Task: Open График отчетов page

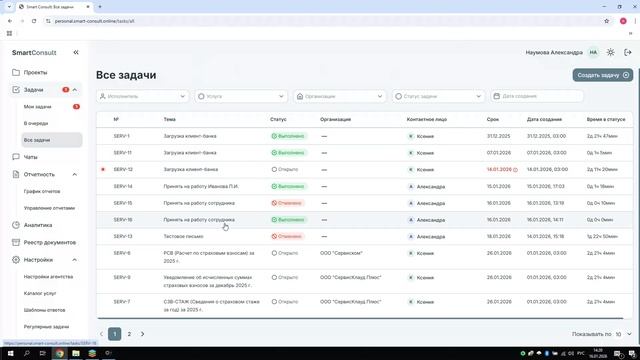Action: [42, 191]
